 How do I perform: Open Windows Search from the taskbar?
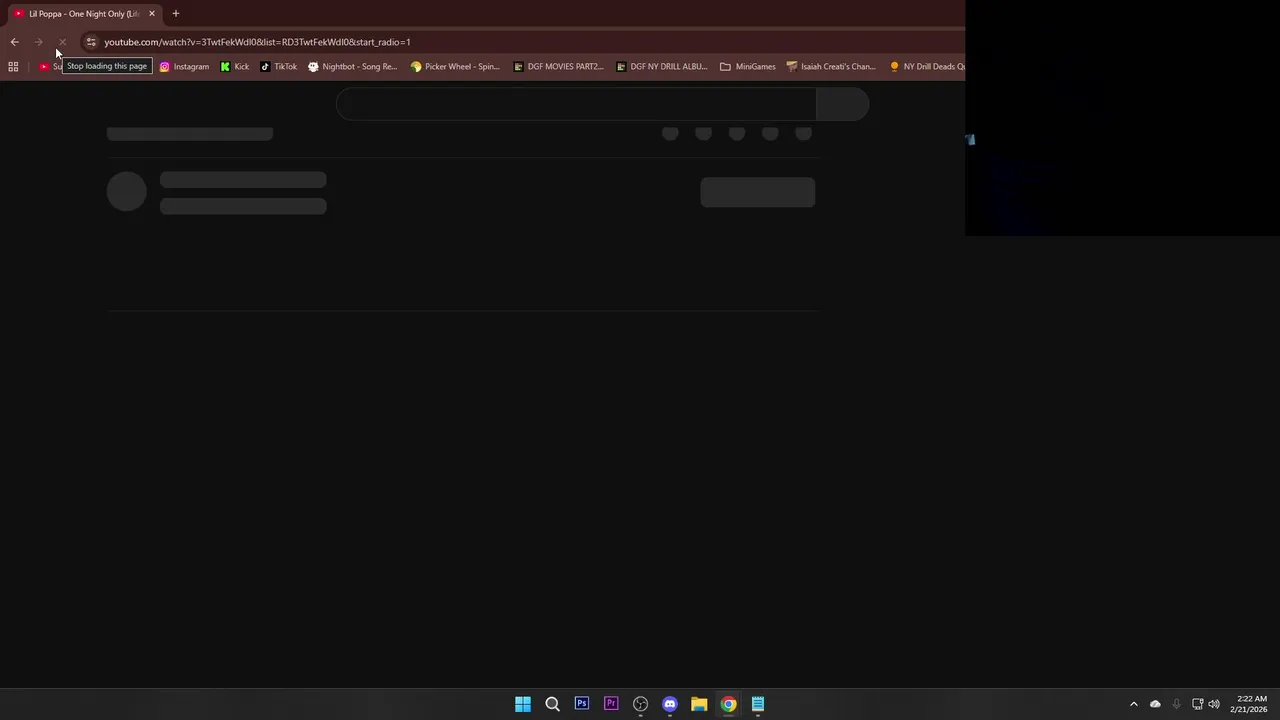[552, 704]
